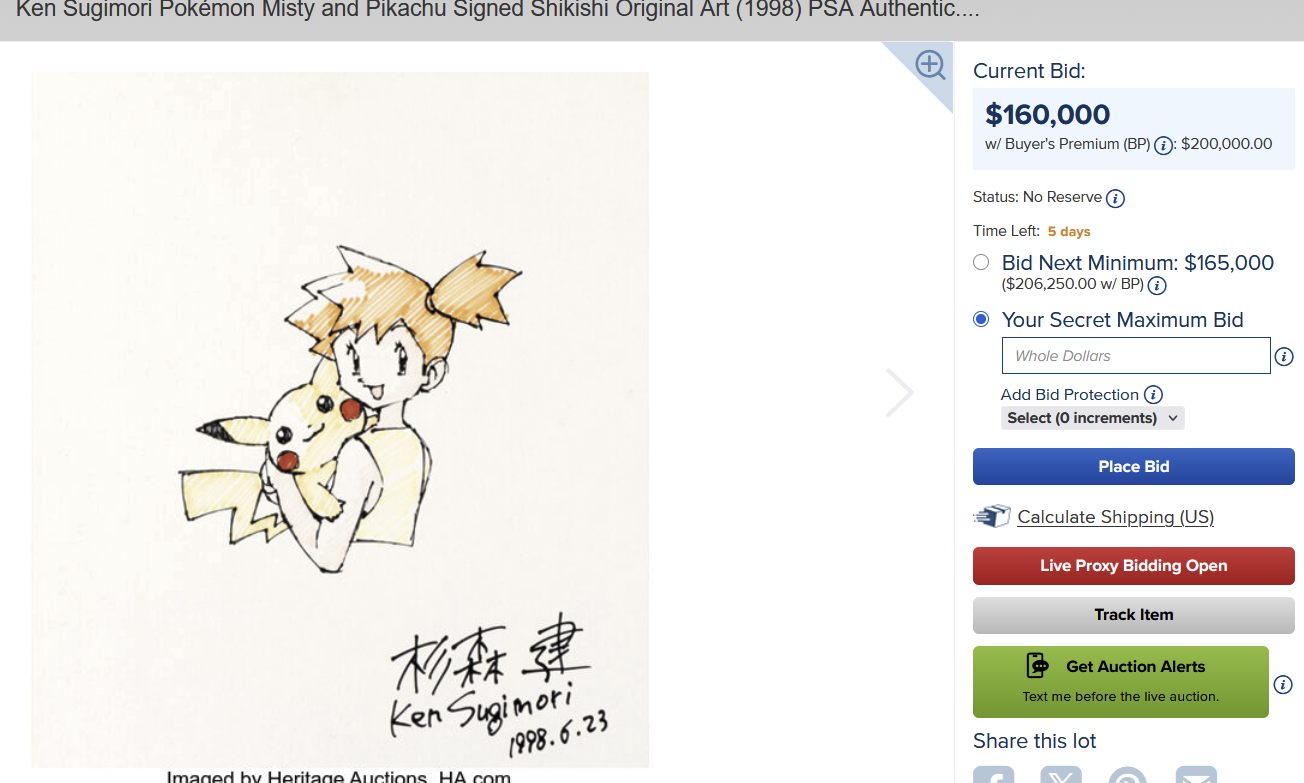Select the Bid Next Minimum radio option

tap(981, 263)
